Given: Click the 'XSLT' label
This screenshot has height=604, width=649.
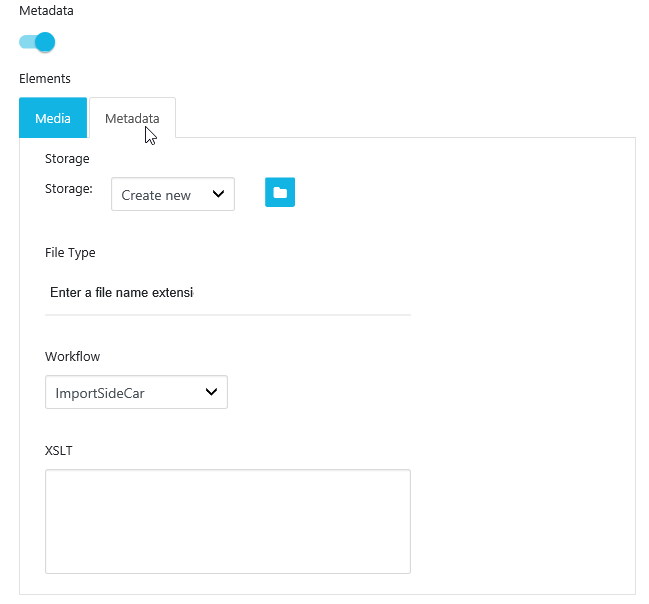Looking at the screenshot, I should (59, 450).
